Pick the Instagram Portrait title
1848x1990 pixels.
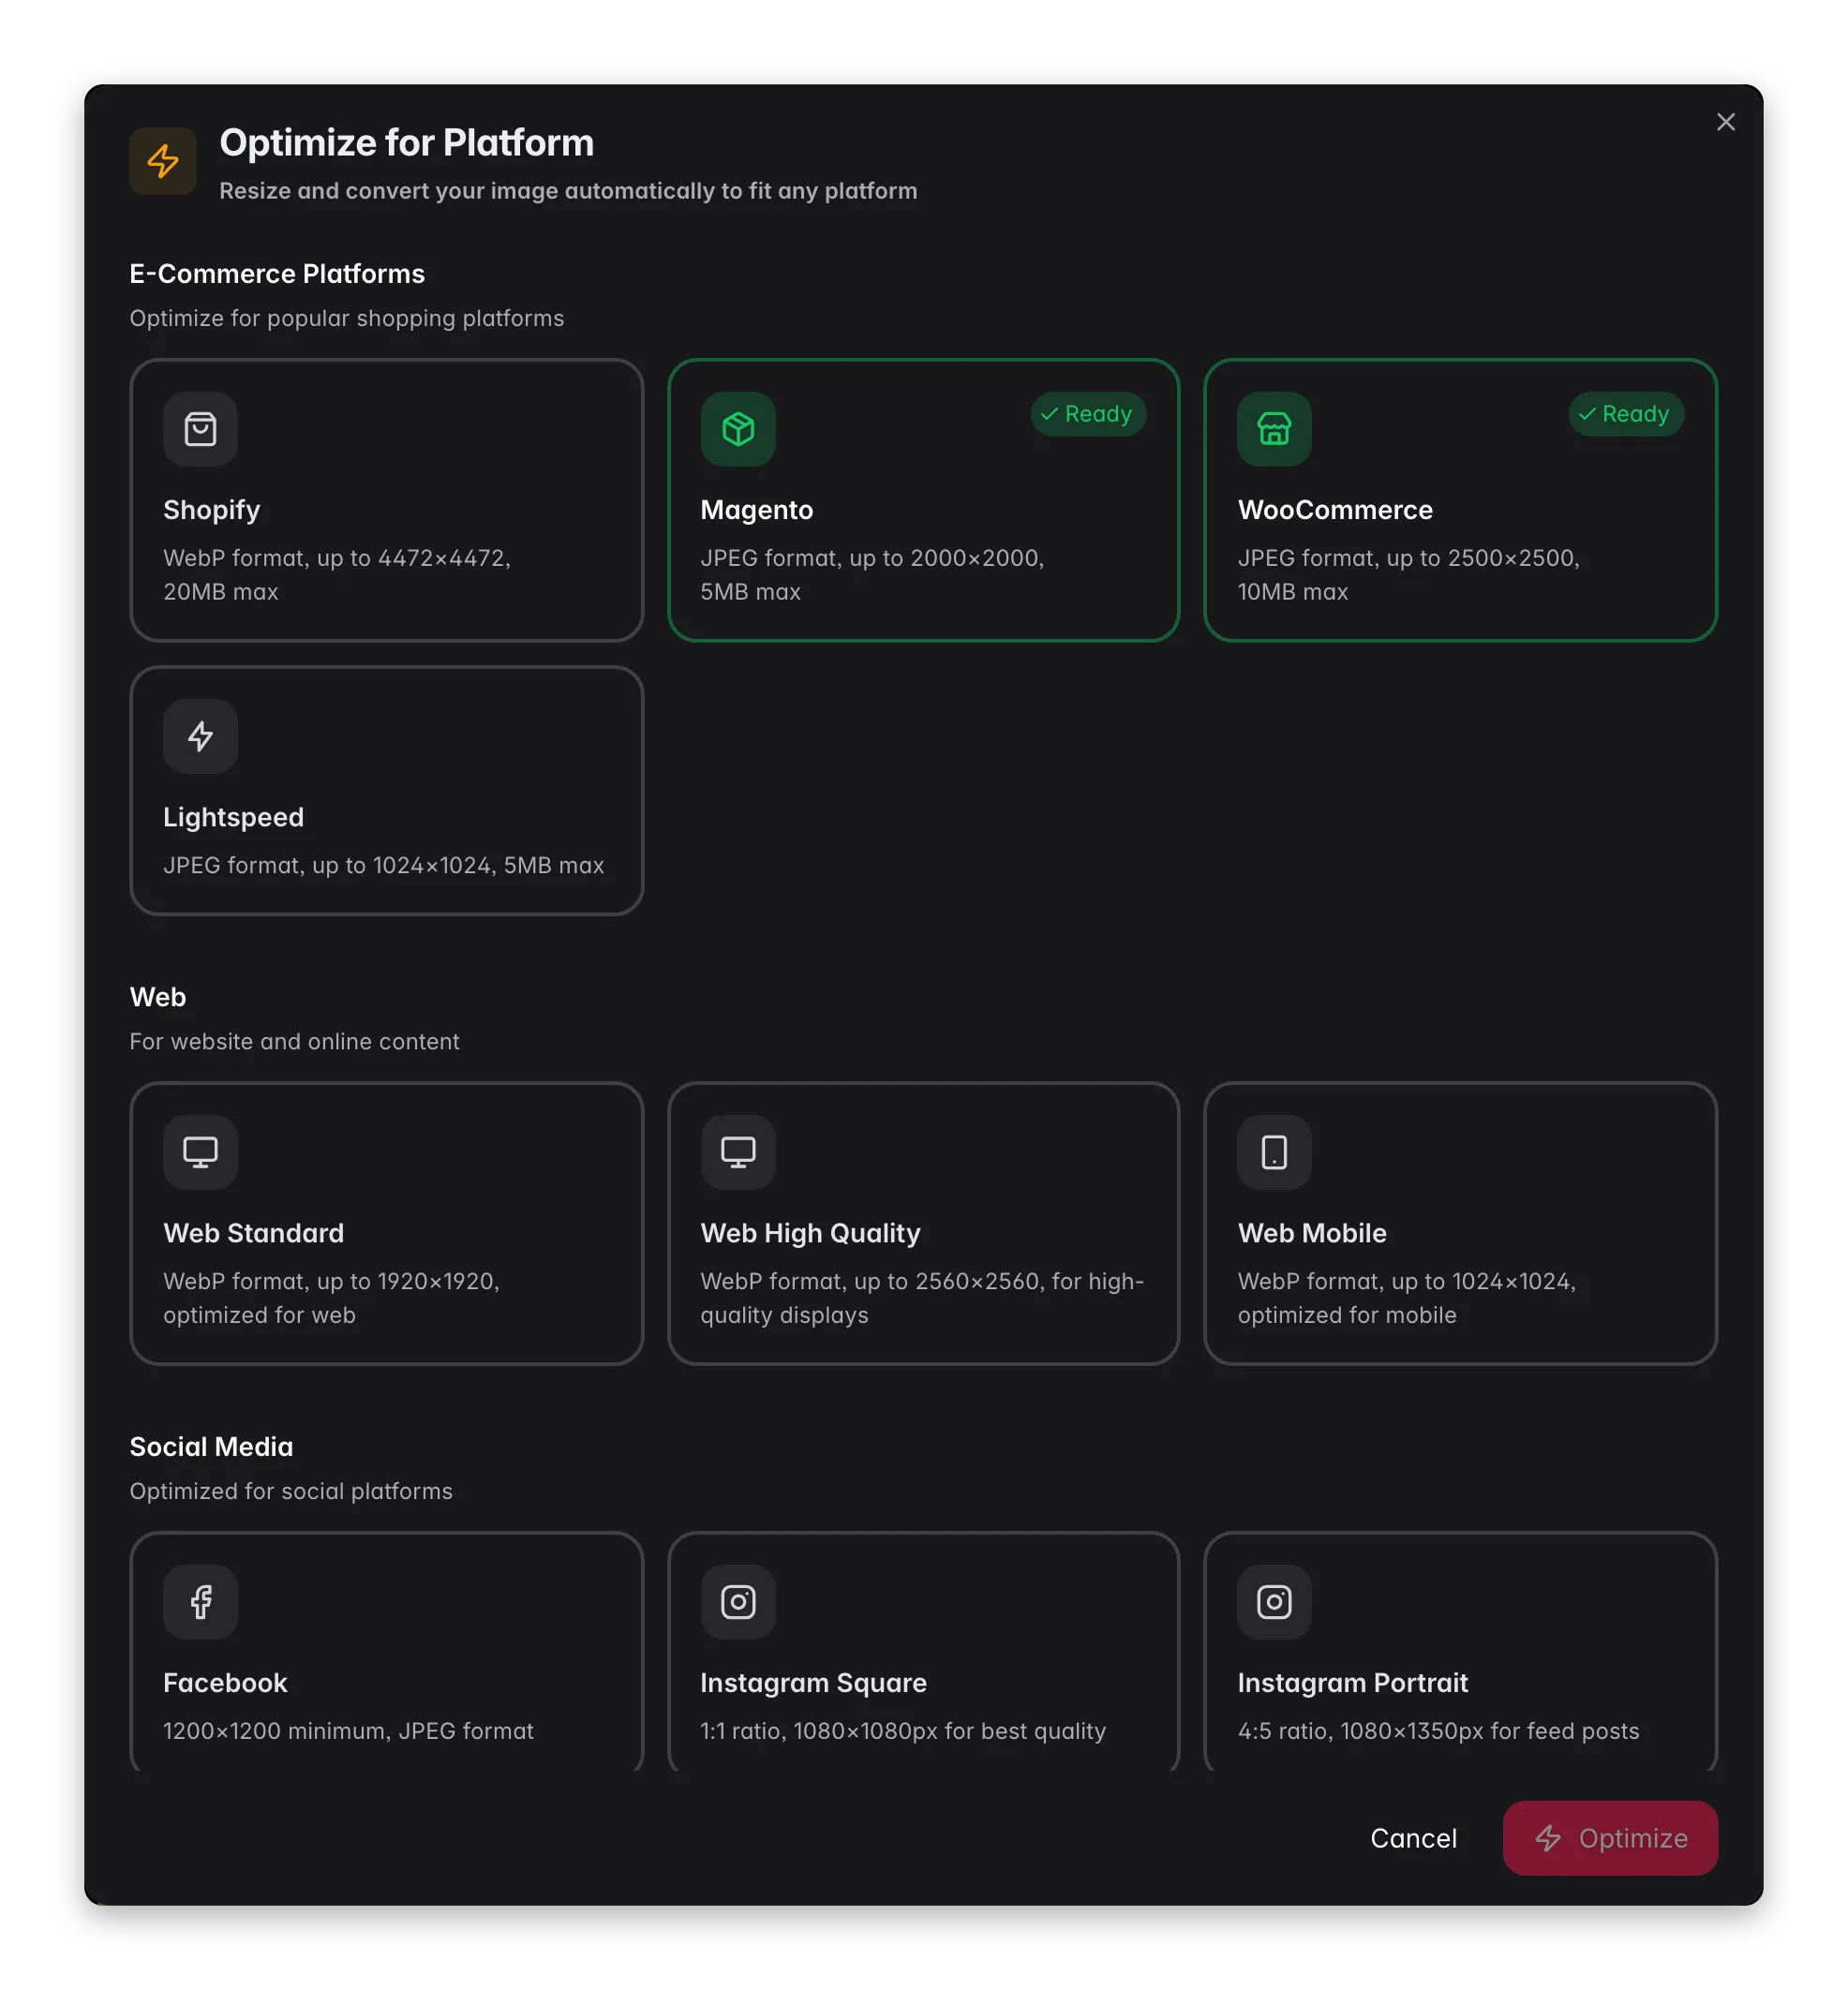click(x=1353, y=1683)
